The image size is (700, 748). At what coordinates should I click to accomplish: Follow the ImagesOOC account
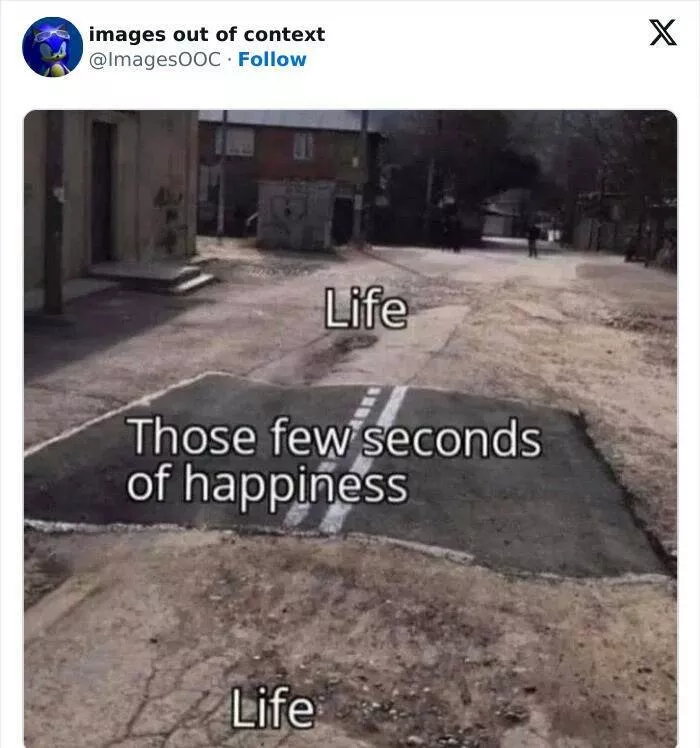pos(272,60)
